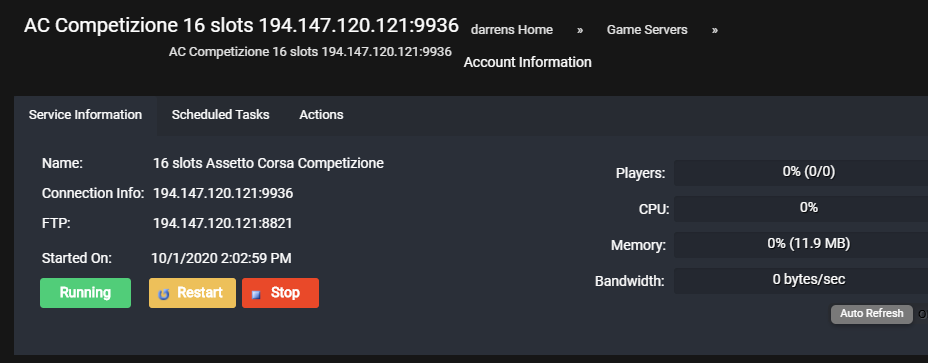
Task: Click the Connection Info address 194.147.120.121:9936
Action: (x=223, y=194)
